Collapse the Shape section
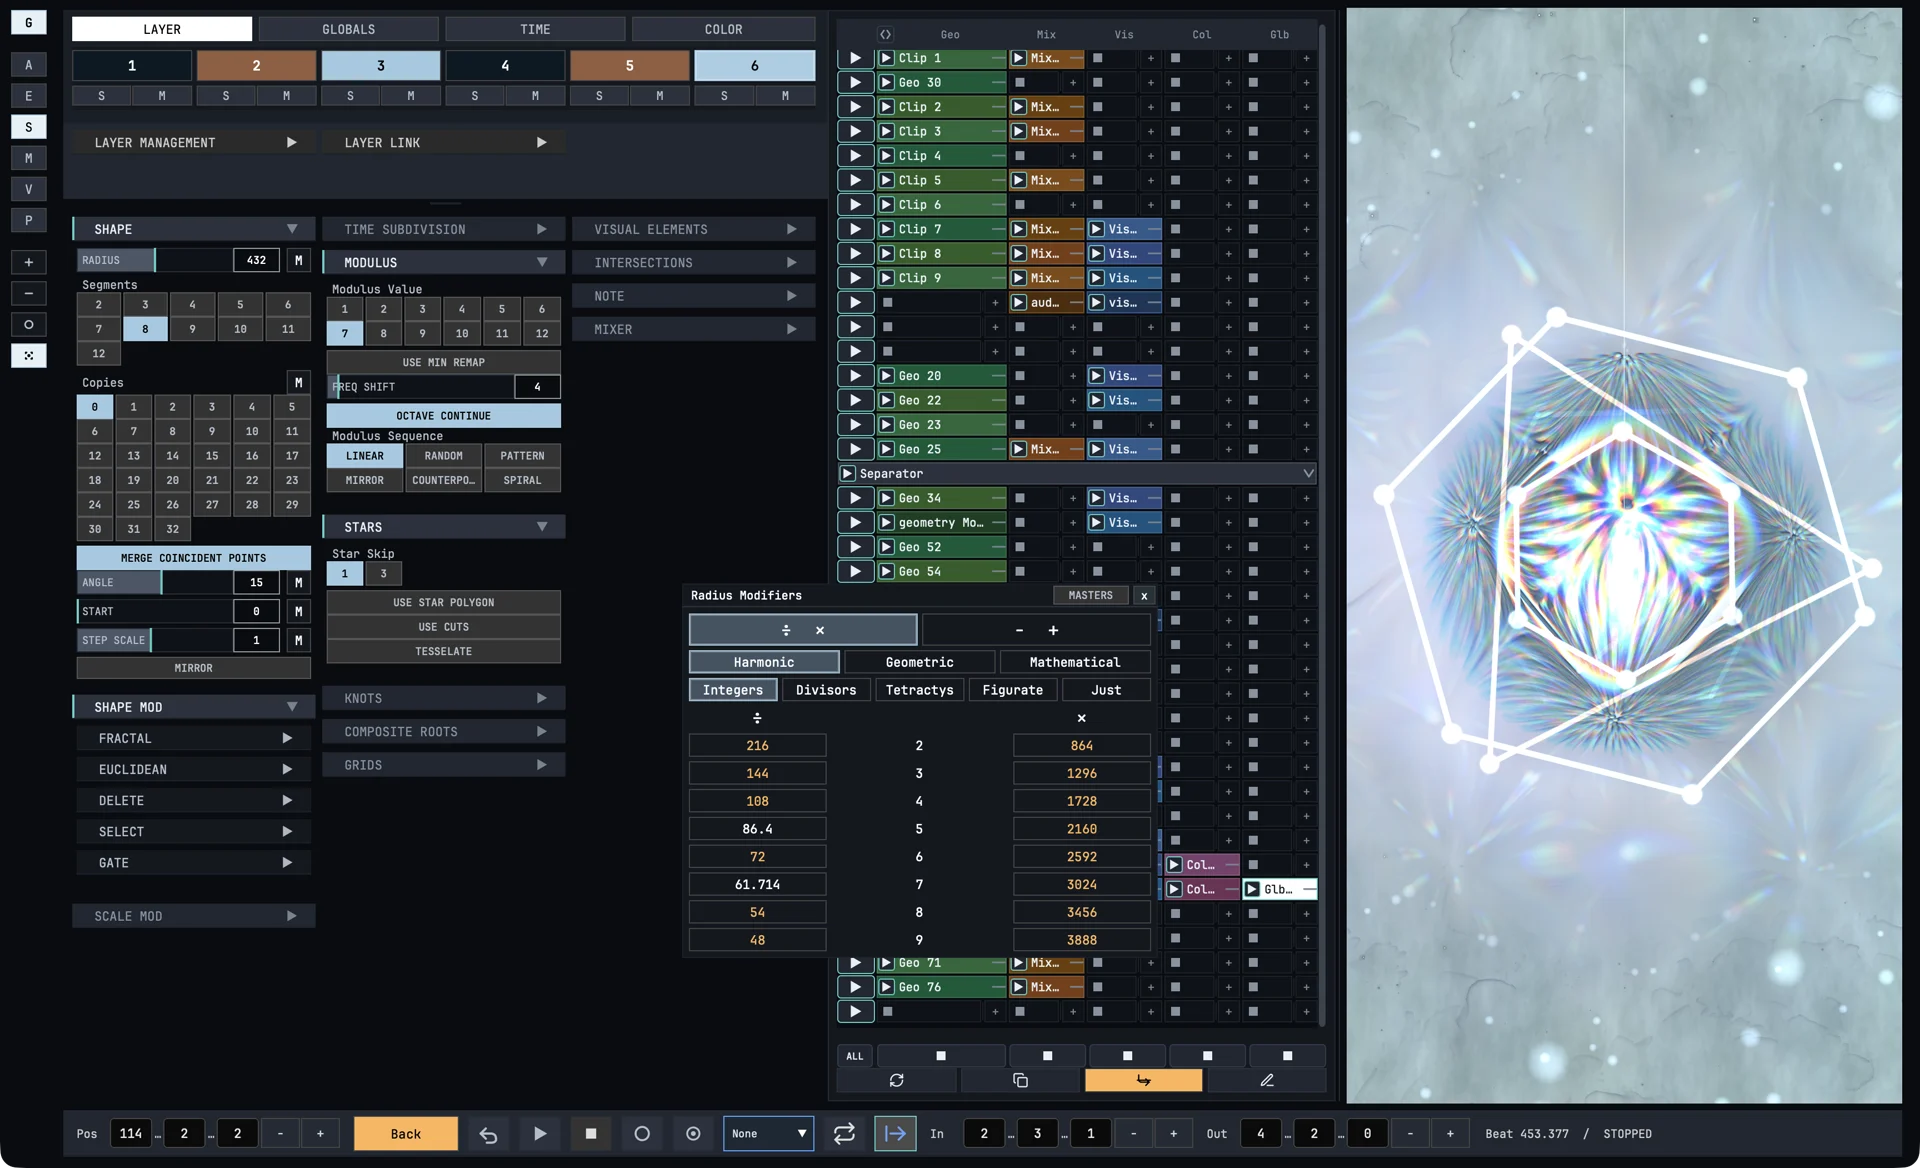The height and width of the screenshot is (1168, 1920). point(194,229)
